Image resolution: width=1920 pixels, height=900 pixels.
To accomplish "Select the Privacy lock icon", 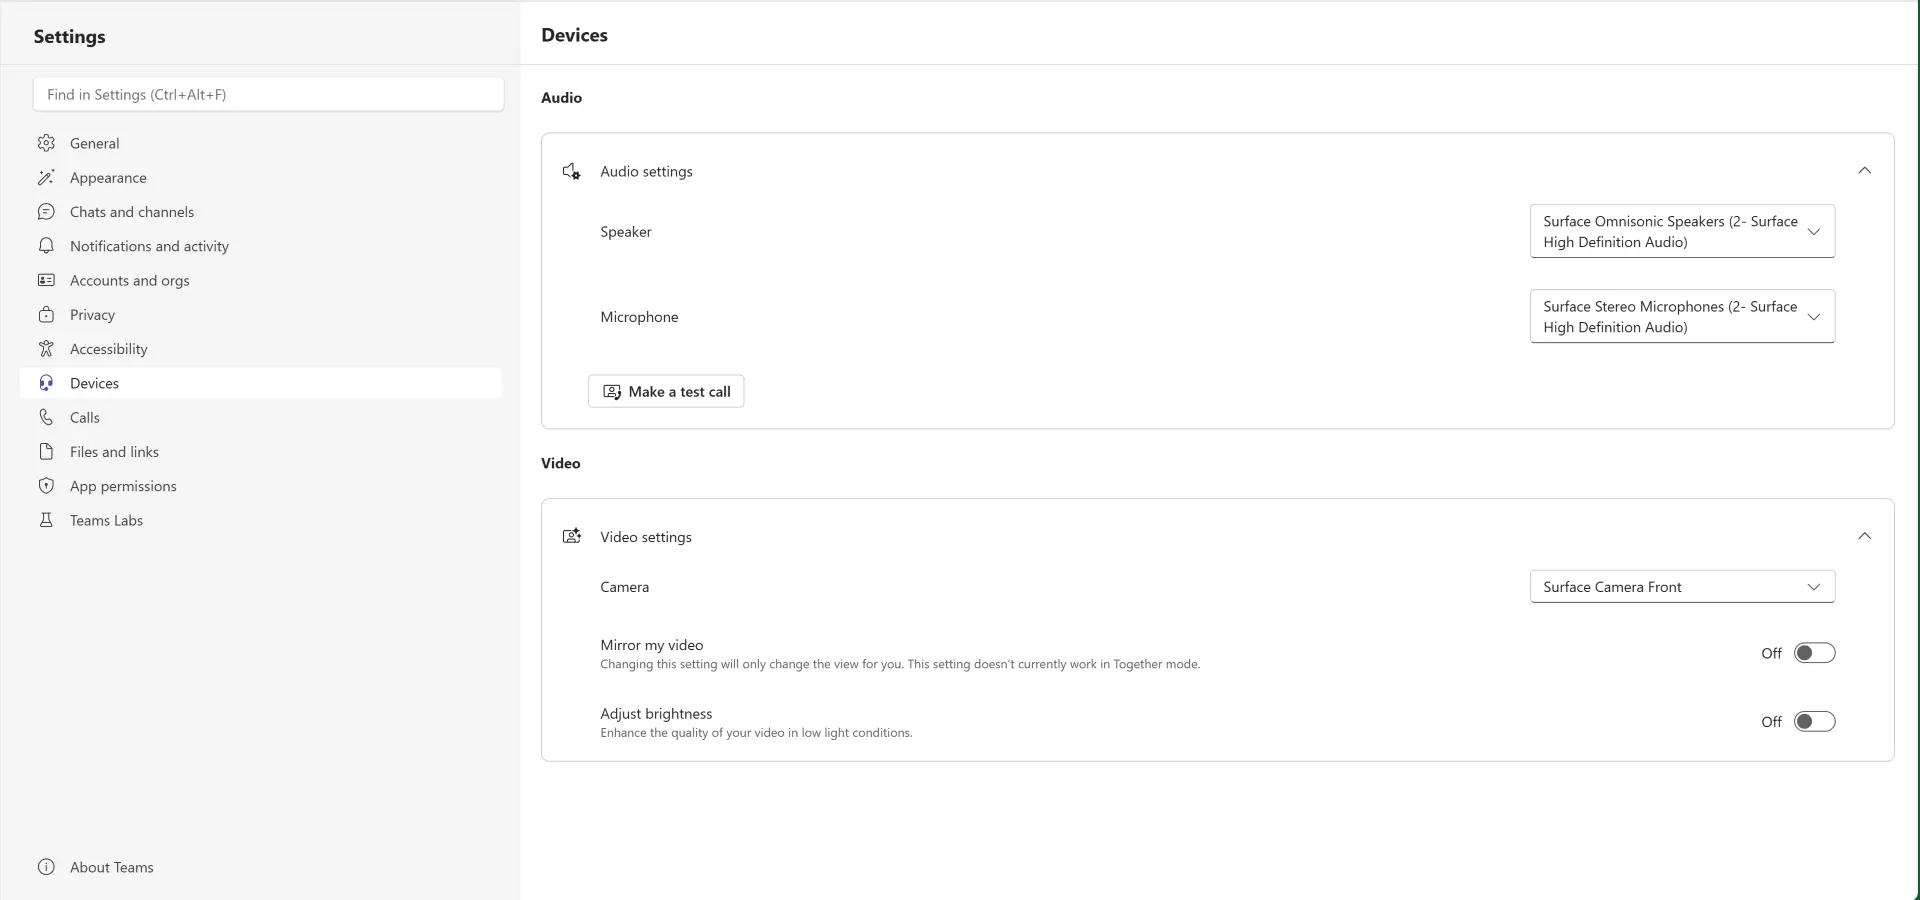I will (46, 314).
